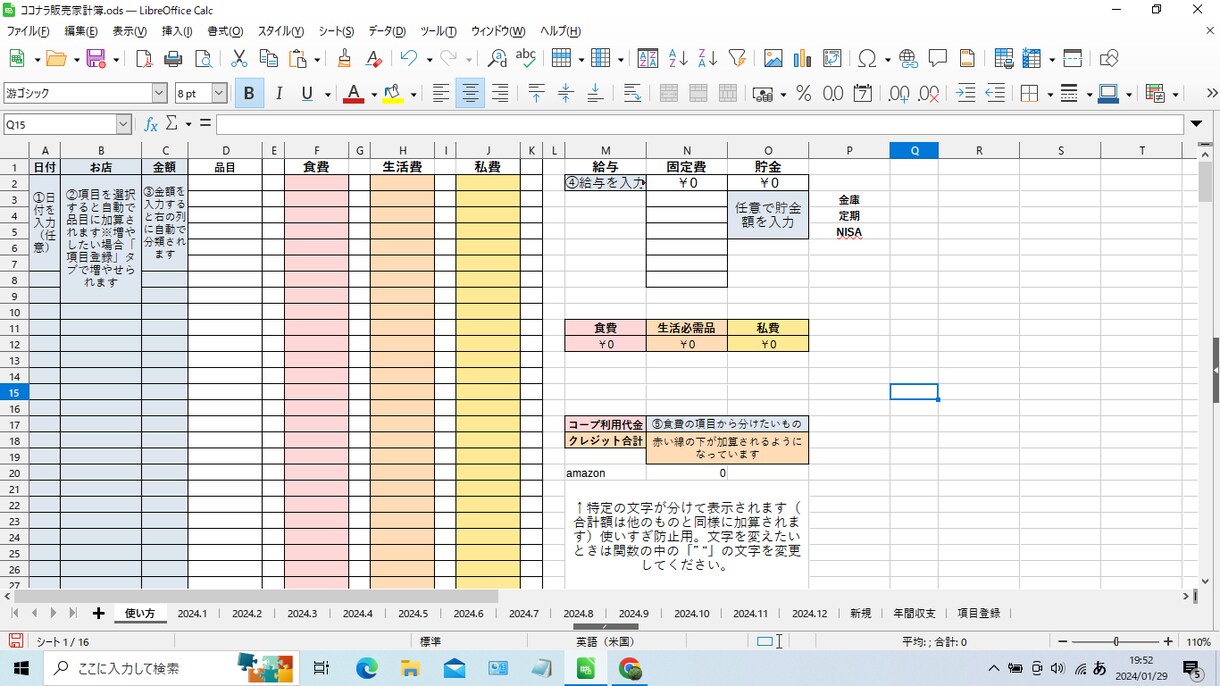Viewport: 1220px width, 686px height.
Task: Toggle Underline formatting
Action: [x=308, y=94]
